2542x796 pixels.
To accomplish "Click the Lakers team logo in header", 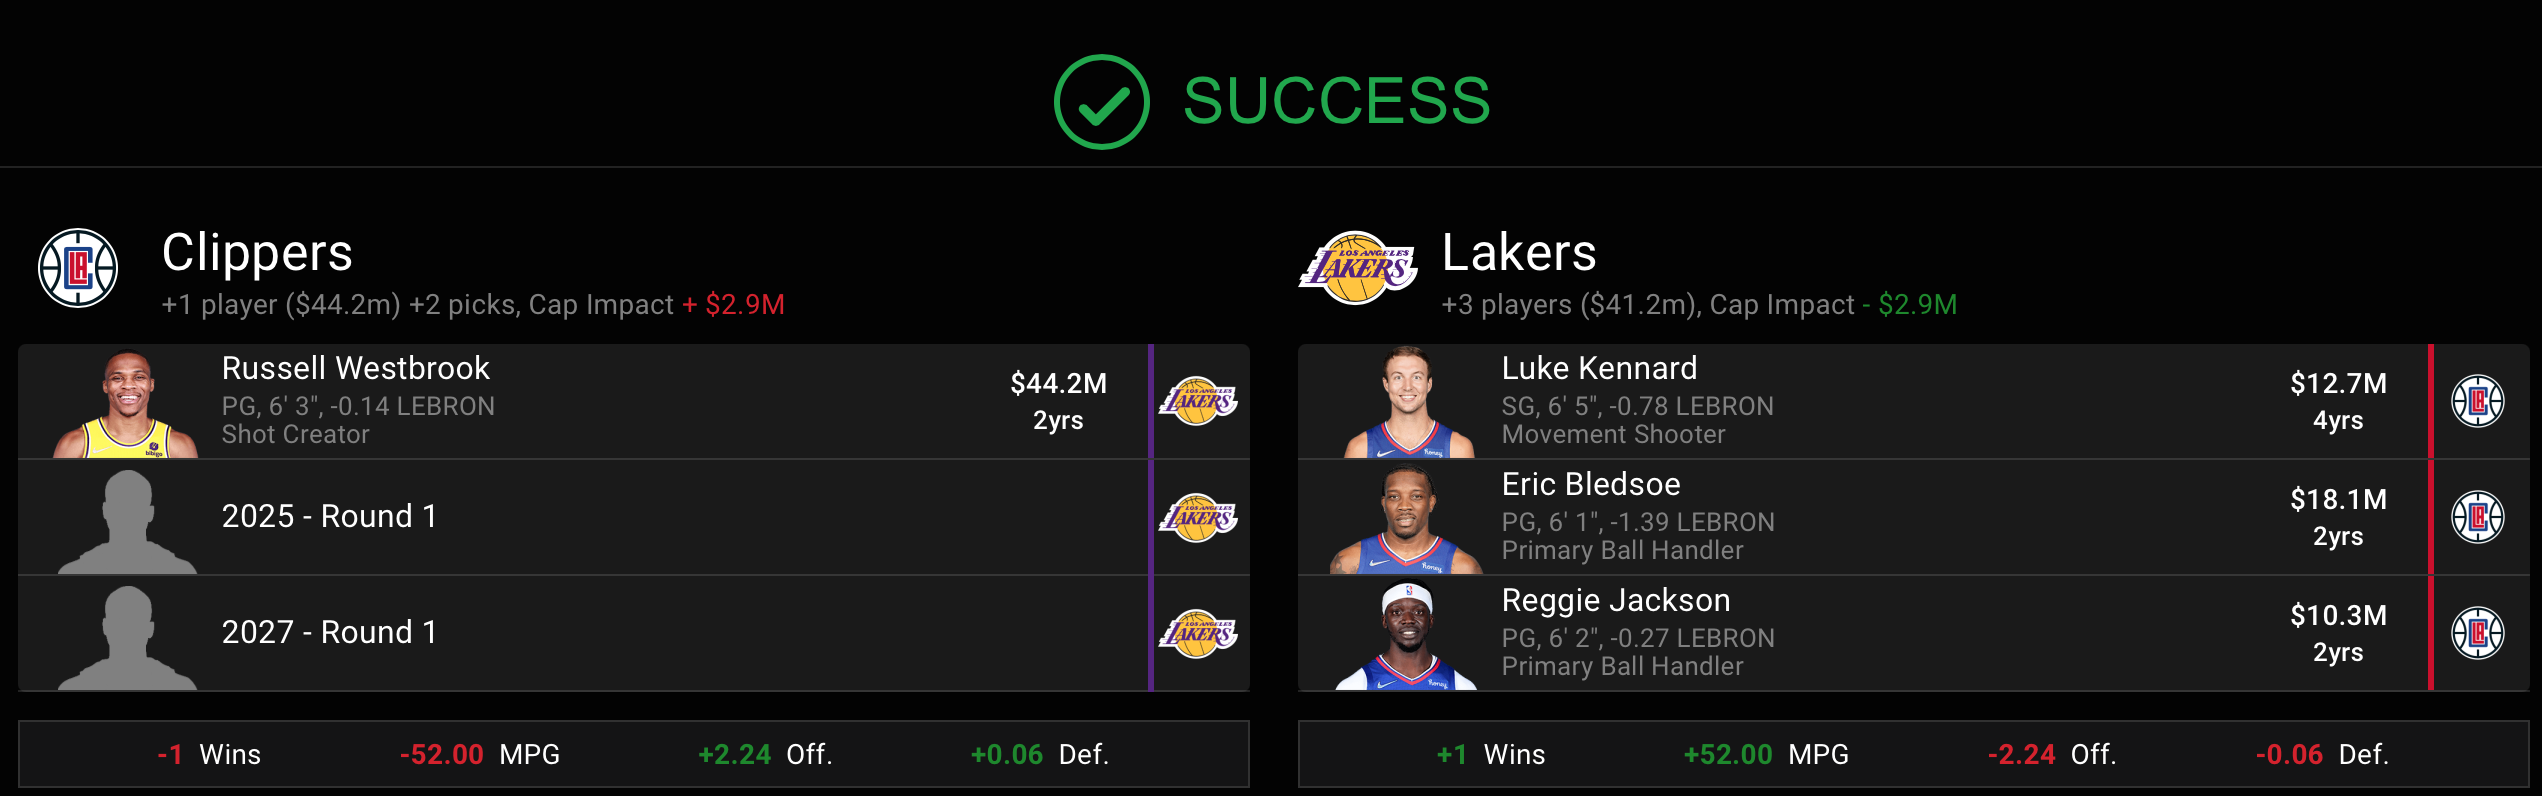I will pos(1358,268).
